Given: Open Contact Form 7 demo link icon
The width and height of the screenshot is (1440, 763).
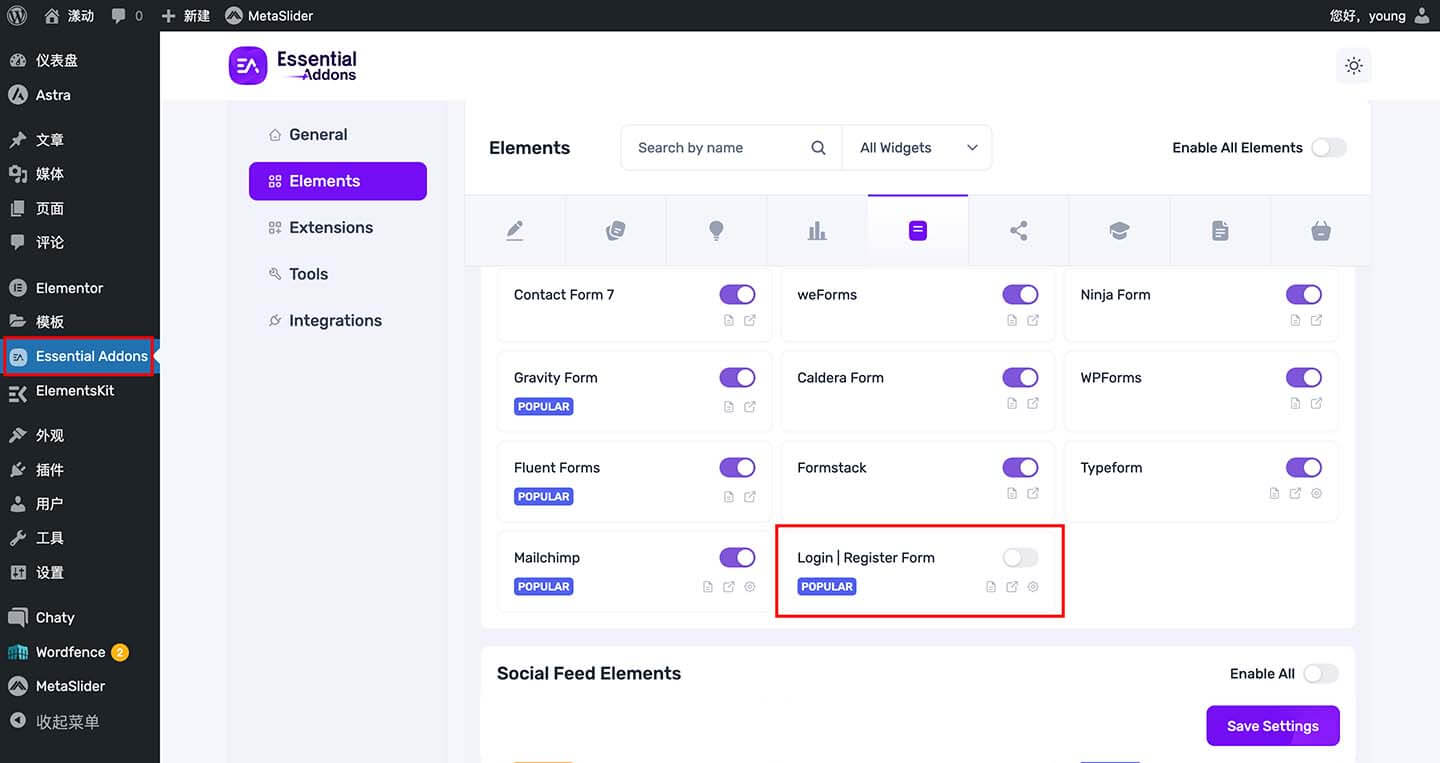Looking at the screenshot, I should (750, 320).
